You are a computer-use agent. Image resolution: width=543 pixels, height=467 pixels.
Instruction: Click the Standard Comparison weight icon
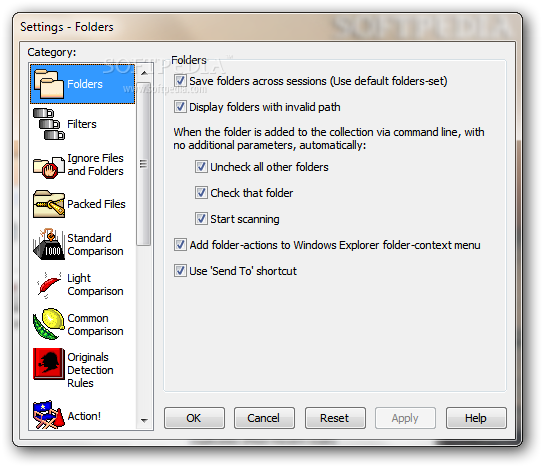pyautogui.click(x=48, y=244)
